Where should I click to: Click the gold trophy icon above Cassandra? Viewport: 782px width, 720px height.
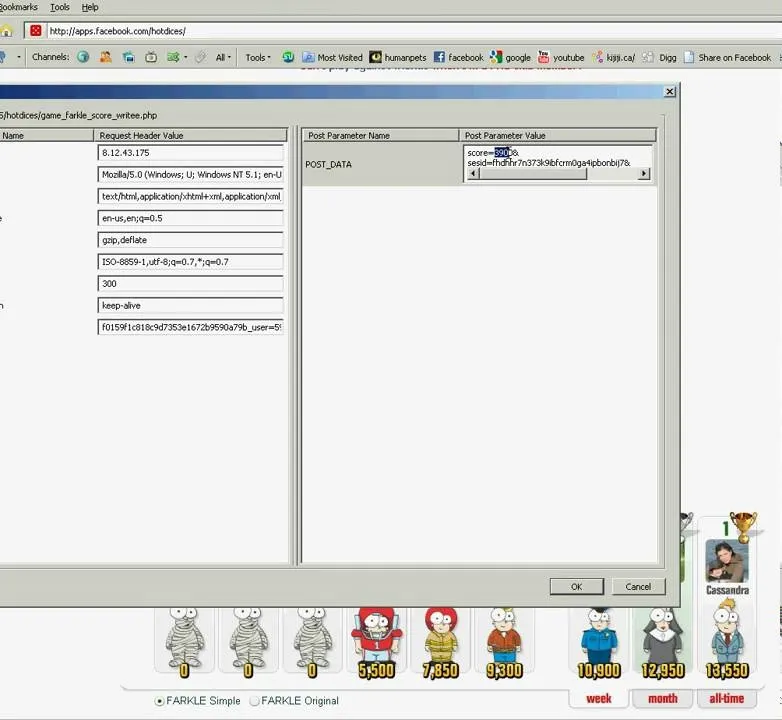[x=743, y=527]
